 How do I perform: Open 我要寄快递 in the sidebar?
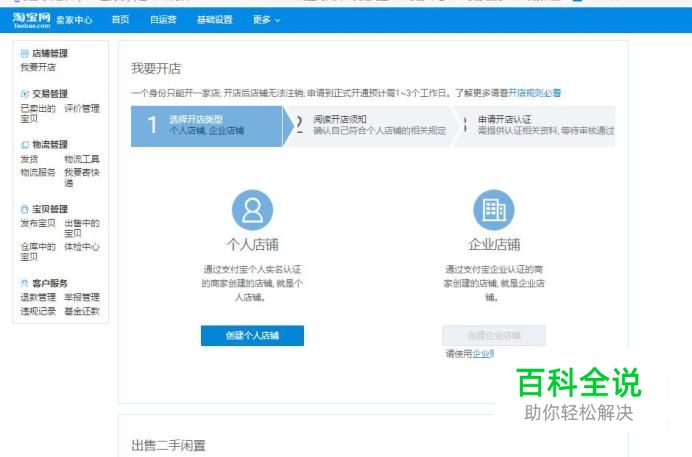point(82,177)
